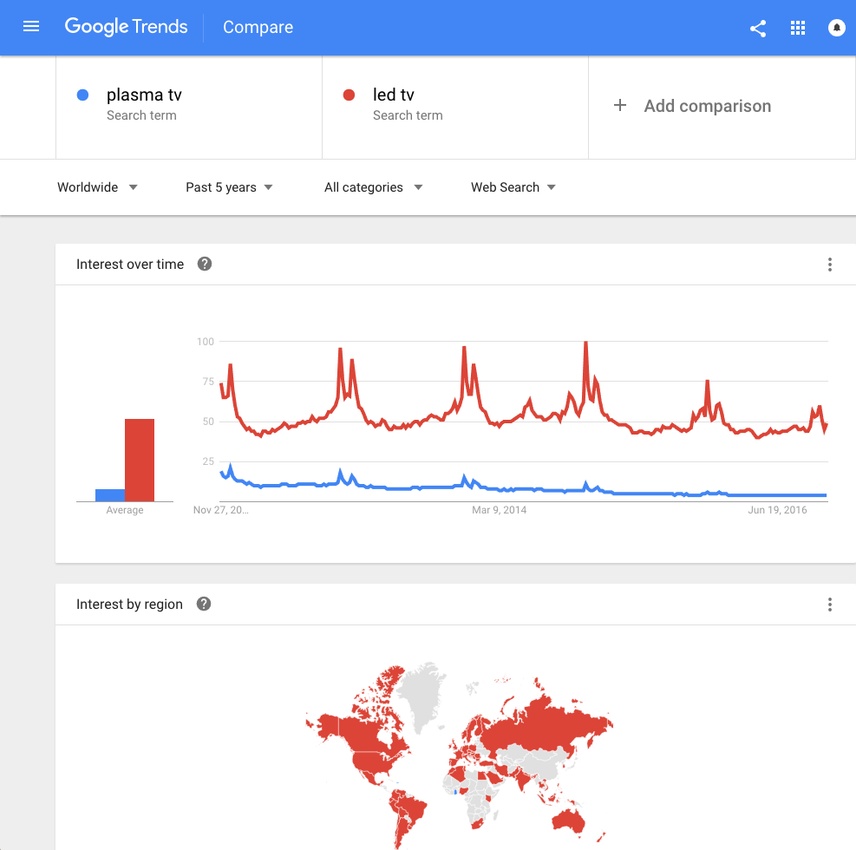
Task: Open the Interest over time options menu
Action: [x=830, y=264]
